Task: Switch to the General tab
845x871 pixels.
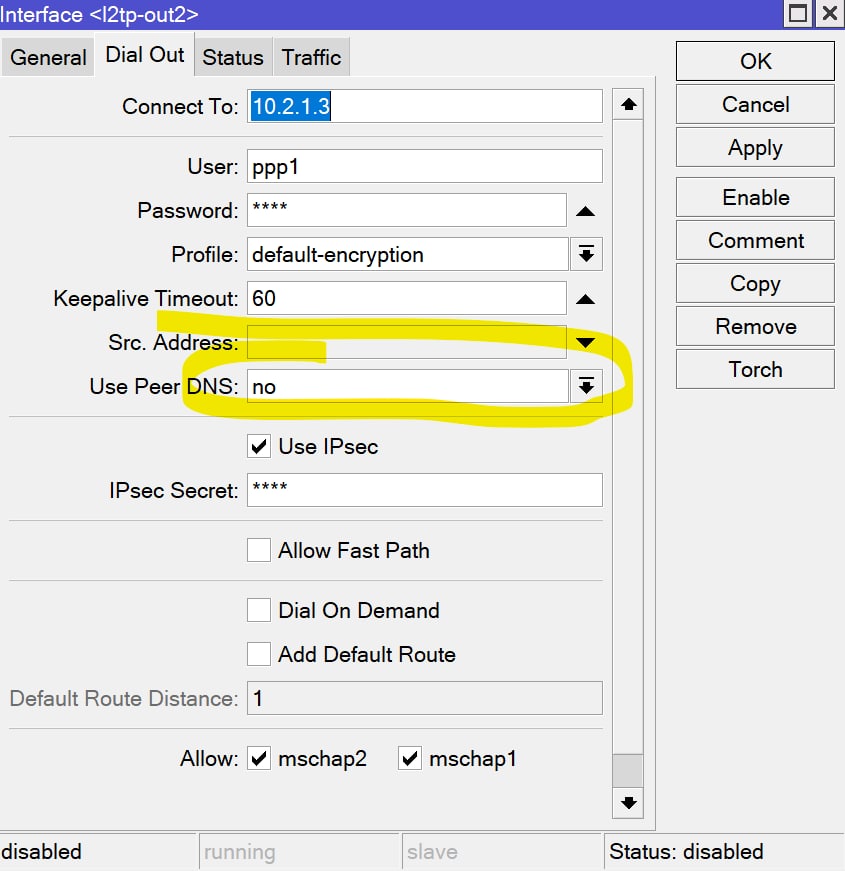Action: (x=48, y=57)
